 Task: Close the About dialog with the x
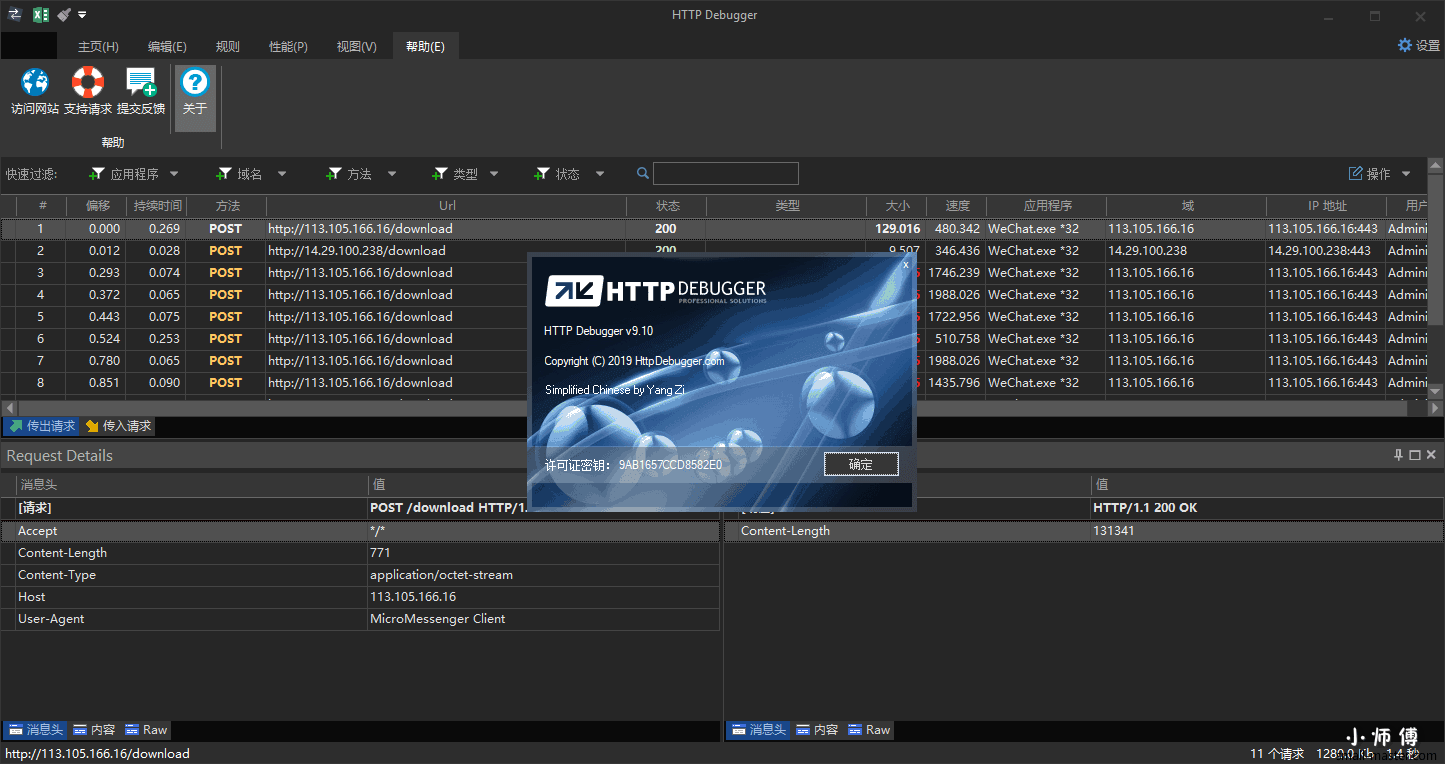pyautogui.click(x=906, y=265)
